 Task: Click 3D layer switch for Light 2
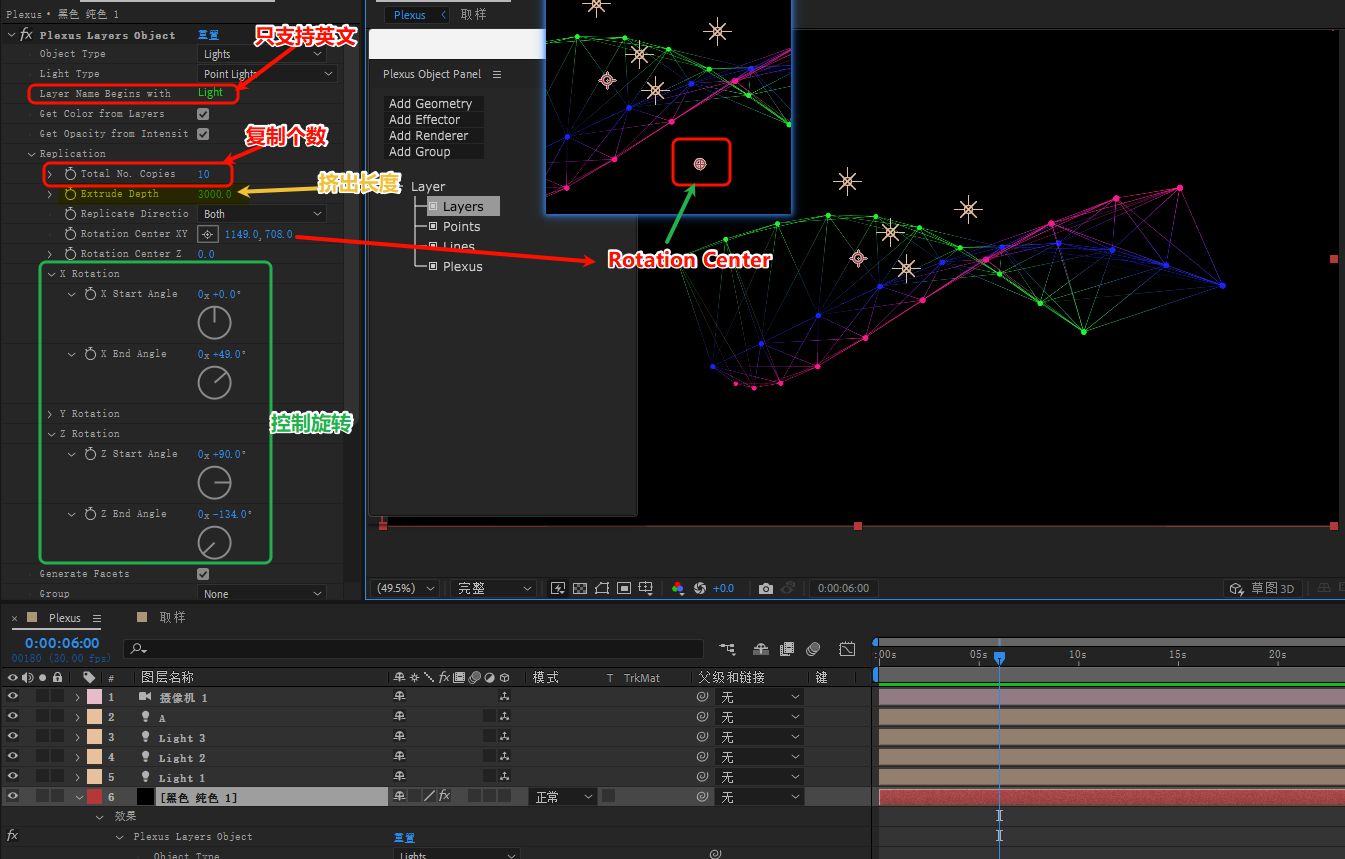[x=505, y=757]
